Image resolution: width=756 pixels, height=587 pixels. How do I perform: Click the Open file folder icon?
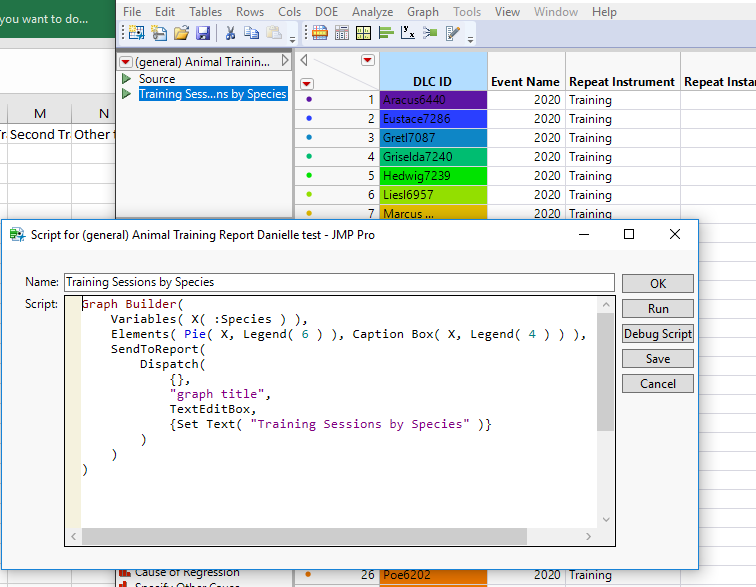coord(181,33)
